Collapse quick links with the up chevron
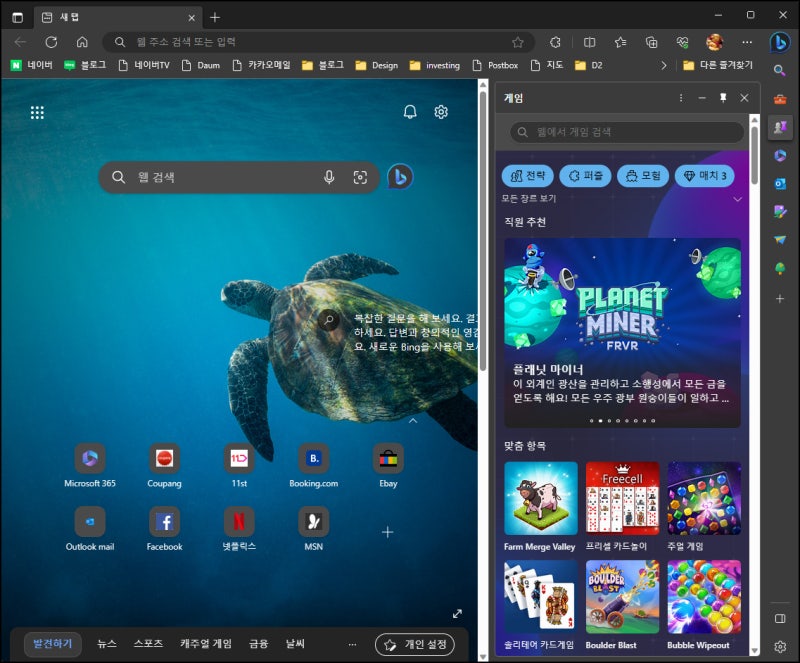The height and width of the screenshot is (663, 800). coord(413,421)
